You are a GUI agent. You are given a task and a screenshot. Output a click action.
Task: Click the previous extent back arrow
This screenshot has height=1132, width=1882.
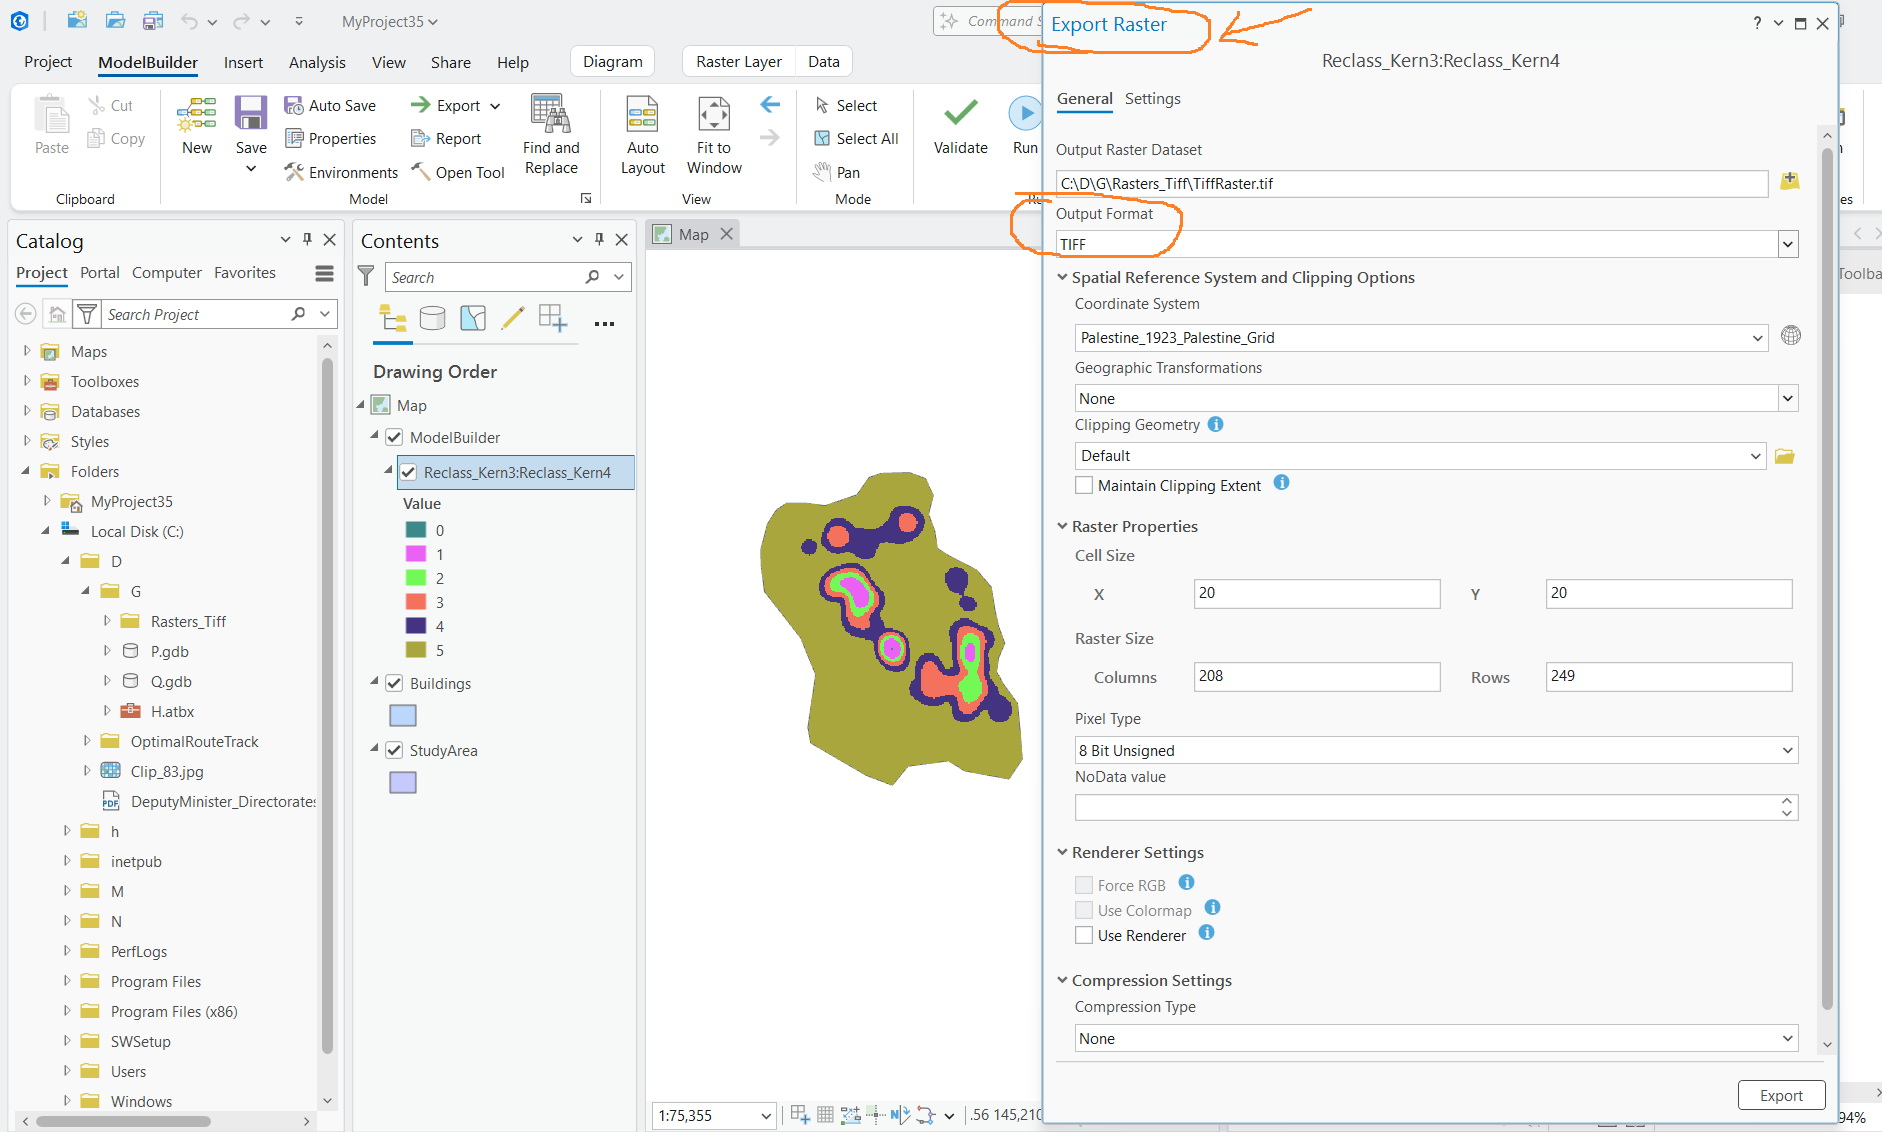coord(770,104)
